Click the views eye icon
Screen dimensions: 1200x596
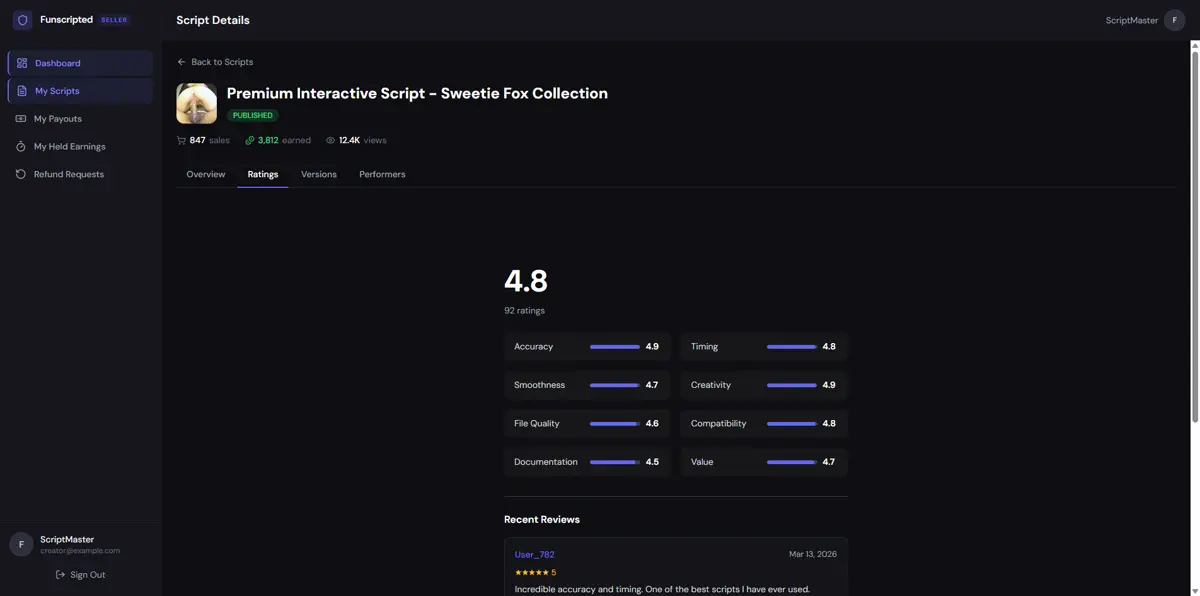pyautogui.click(x=331, y=140)
